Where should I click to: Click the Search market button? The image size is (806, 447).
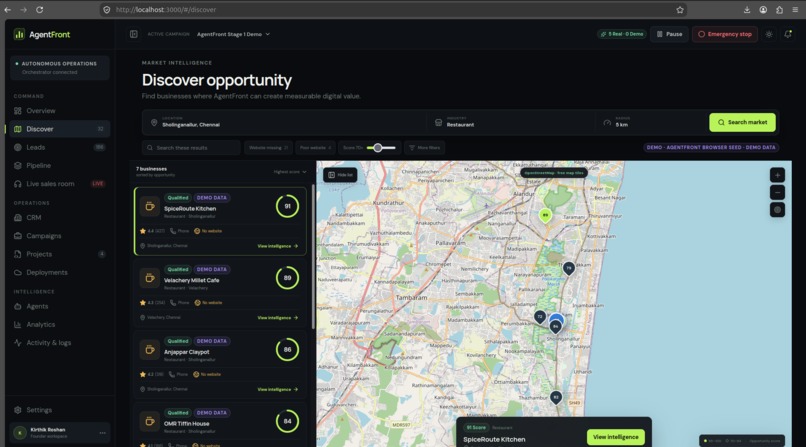pos(742,122)
